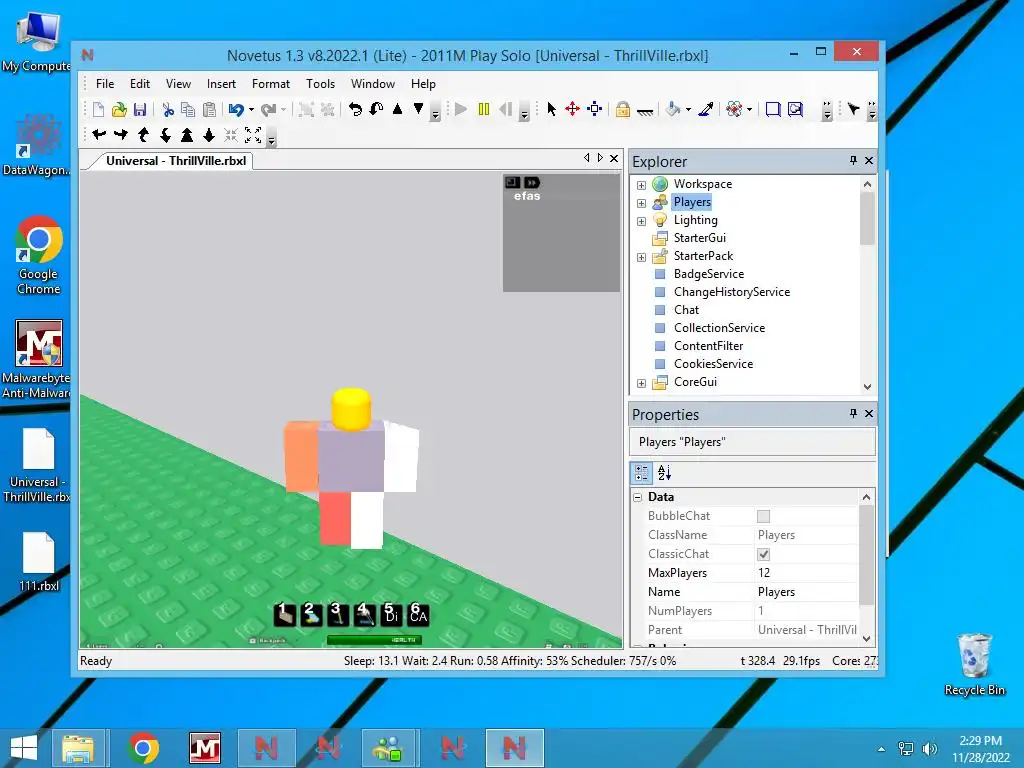1024x768 pixels.
Task: Select the red Move tool
Action: [572, 110]
